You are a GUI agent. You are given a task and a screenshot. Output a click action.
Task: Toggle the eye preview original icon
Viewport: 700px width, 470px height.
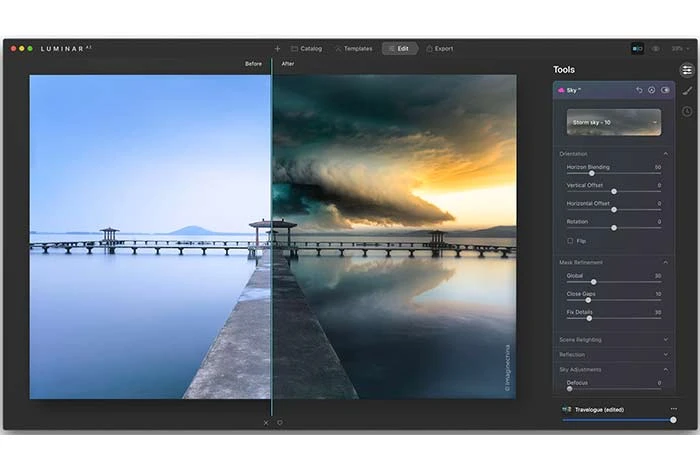(657, 48)
